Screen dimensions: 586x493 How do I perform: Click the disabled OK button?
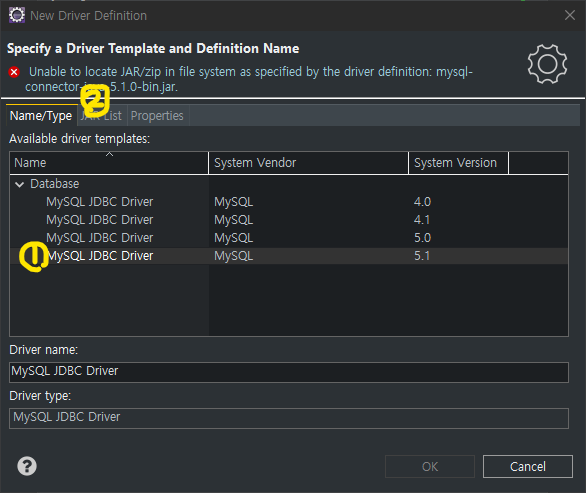point(430,466)
